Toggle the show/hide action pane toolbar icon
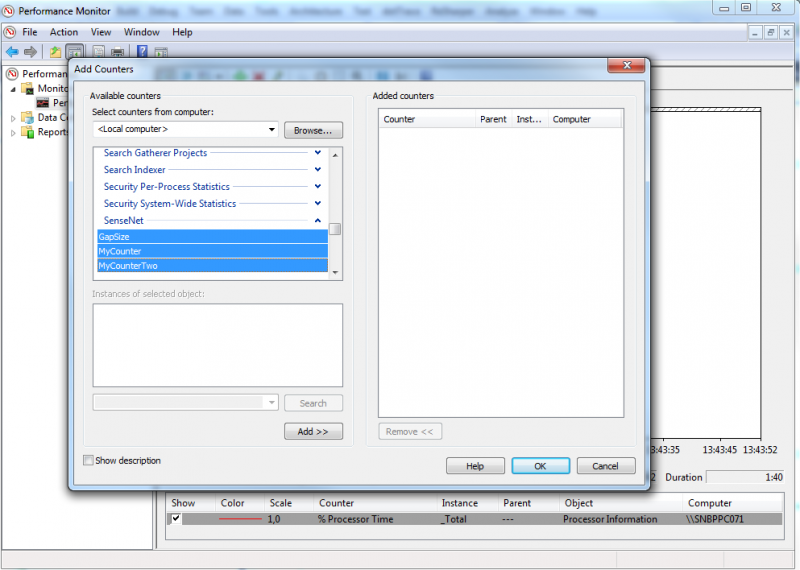 coord(161,52)
